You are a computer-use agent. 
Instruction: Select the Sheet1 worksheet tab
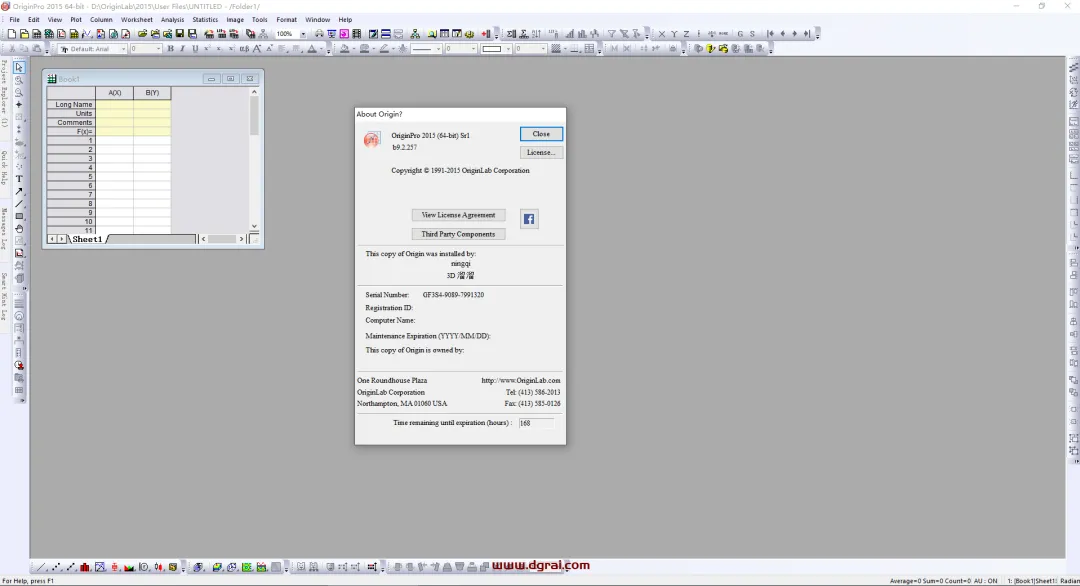[x=87, y=239]
